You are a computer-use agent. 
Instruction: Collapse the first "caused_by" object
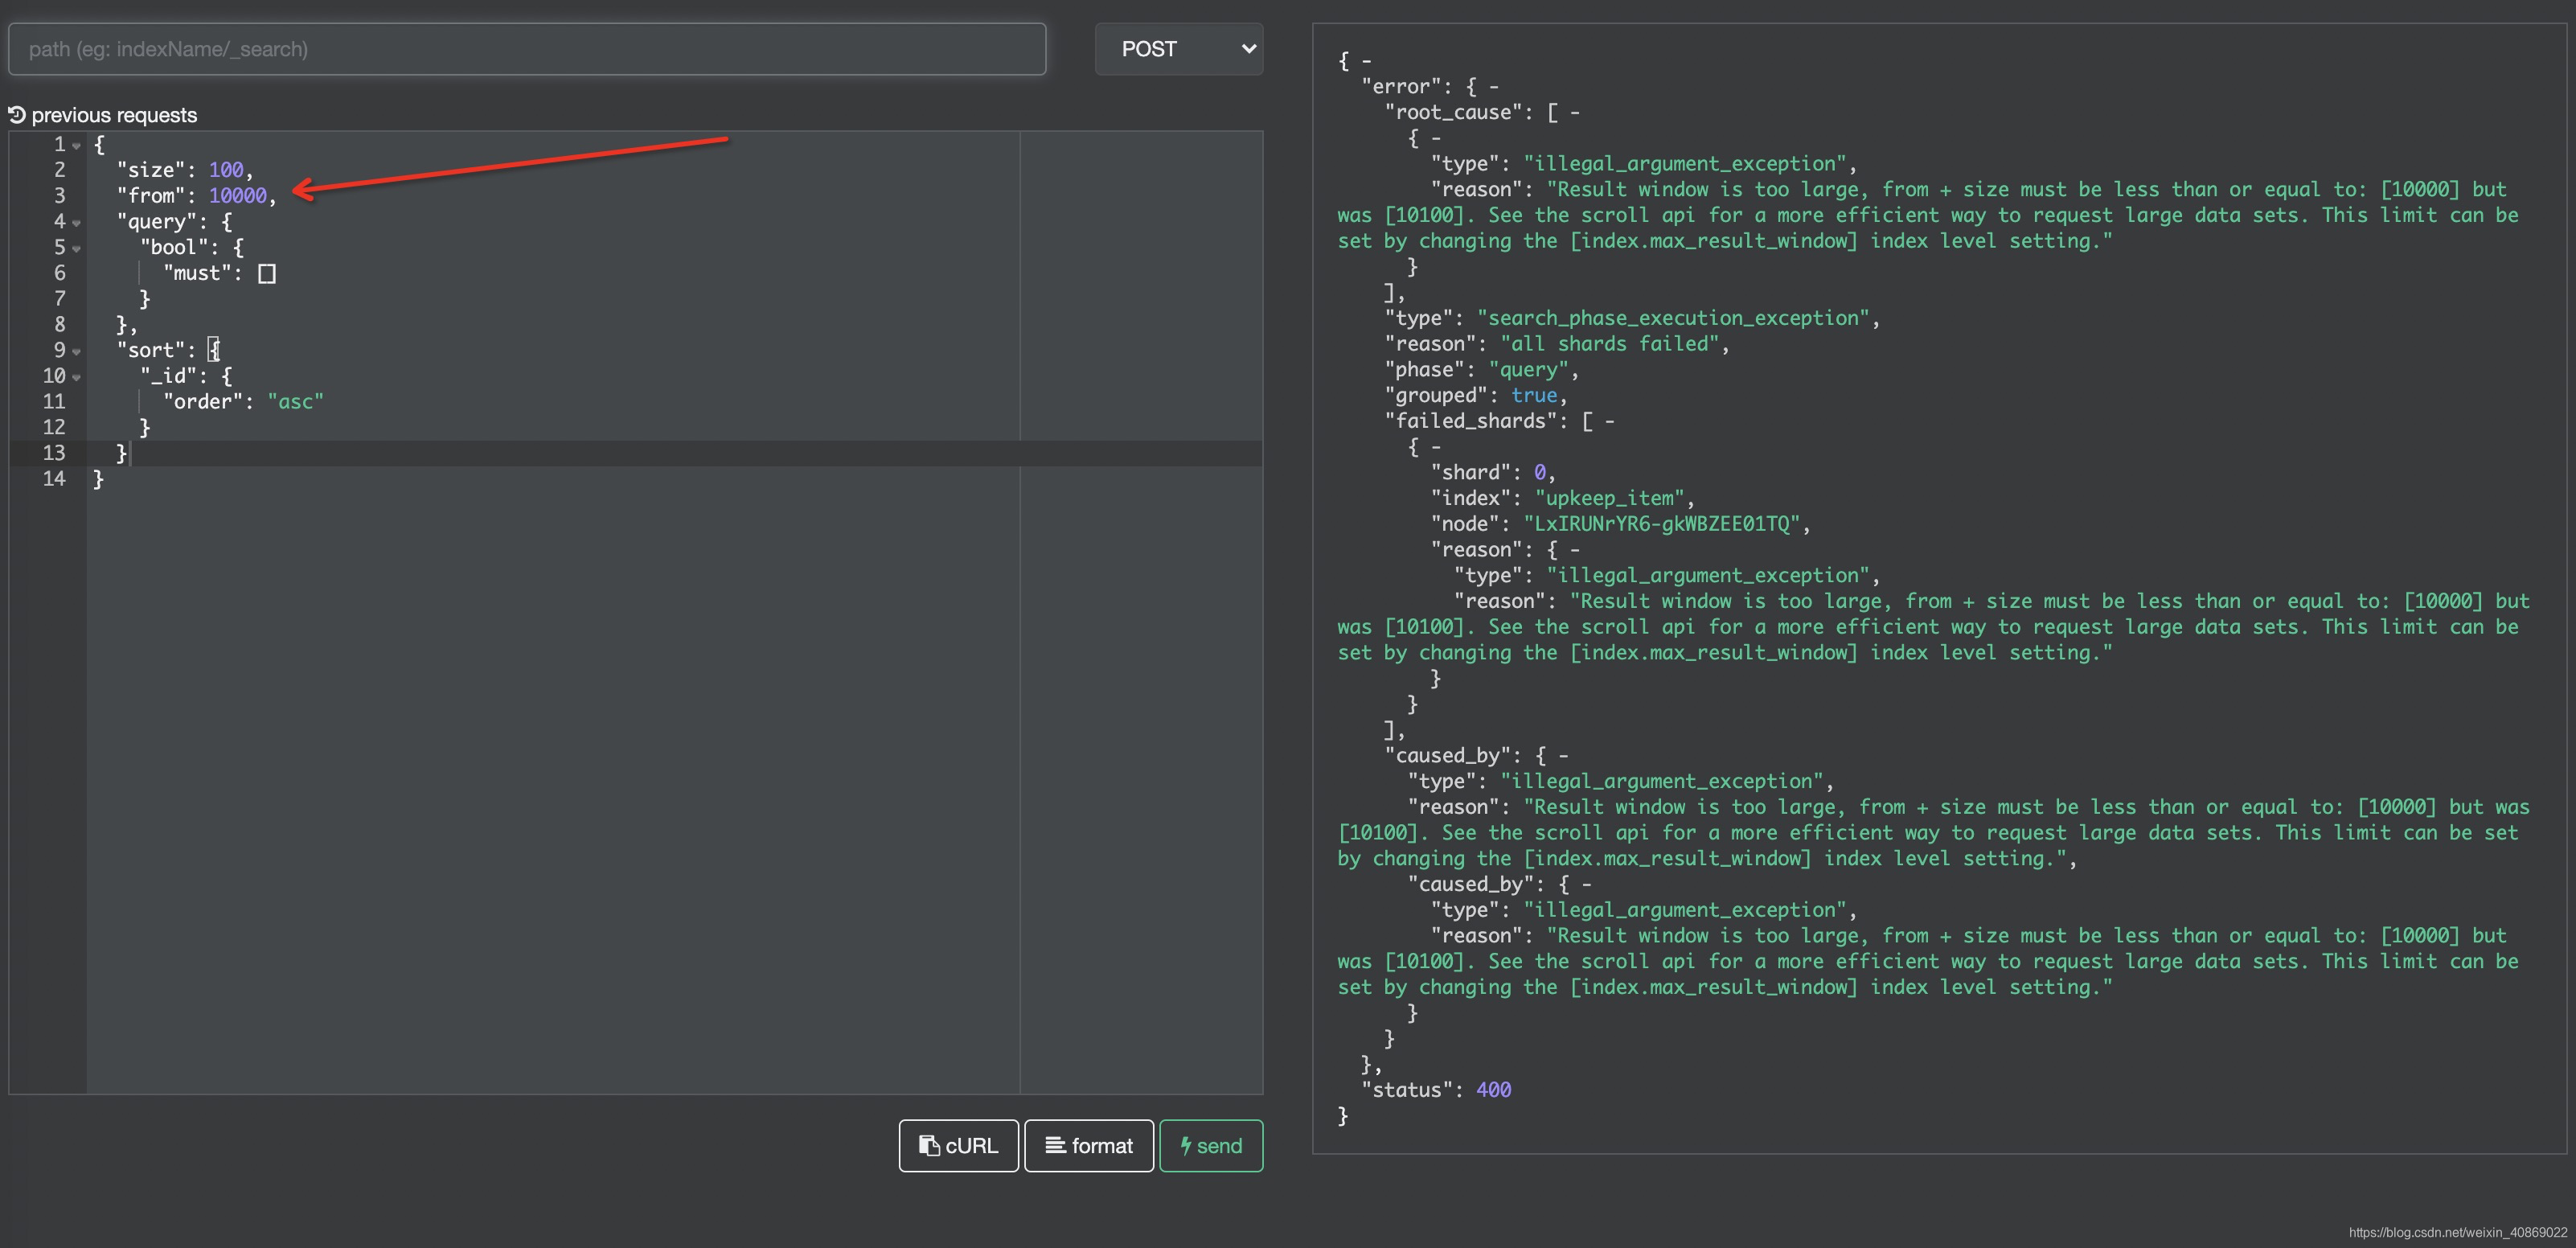1563,756
